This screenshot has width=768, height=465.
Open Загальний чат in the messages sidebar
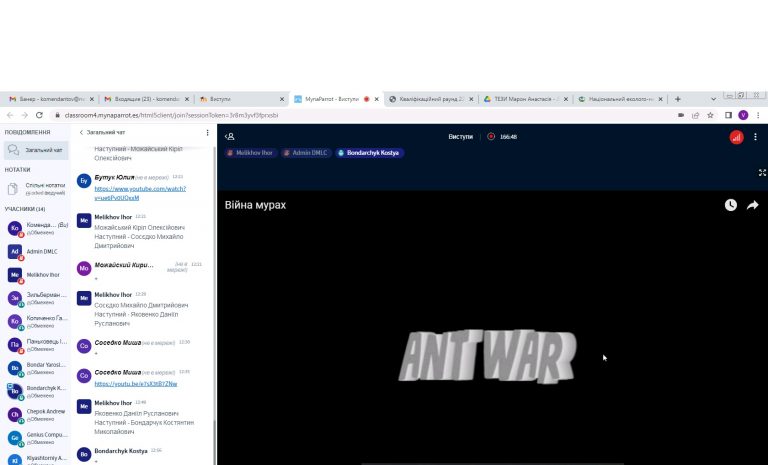pos(43,150)
